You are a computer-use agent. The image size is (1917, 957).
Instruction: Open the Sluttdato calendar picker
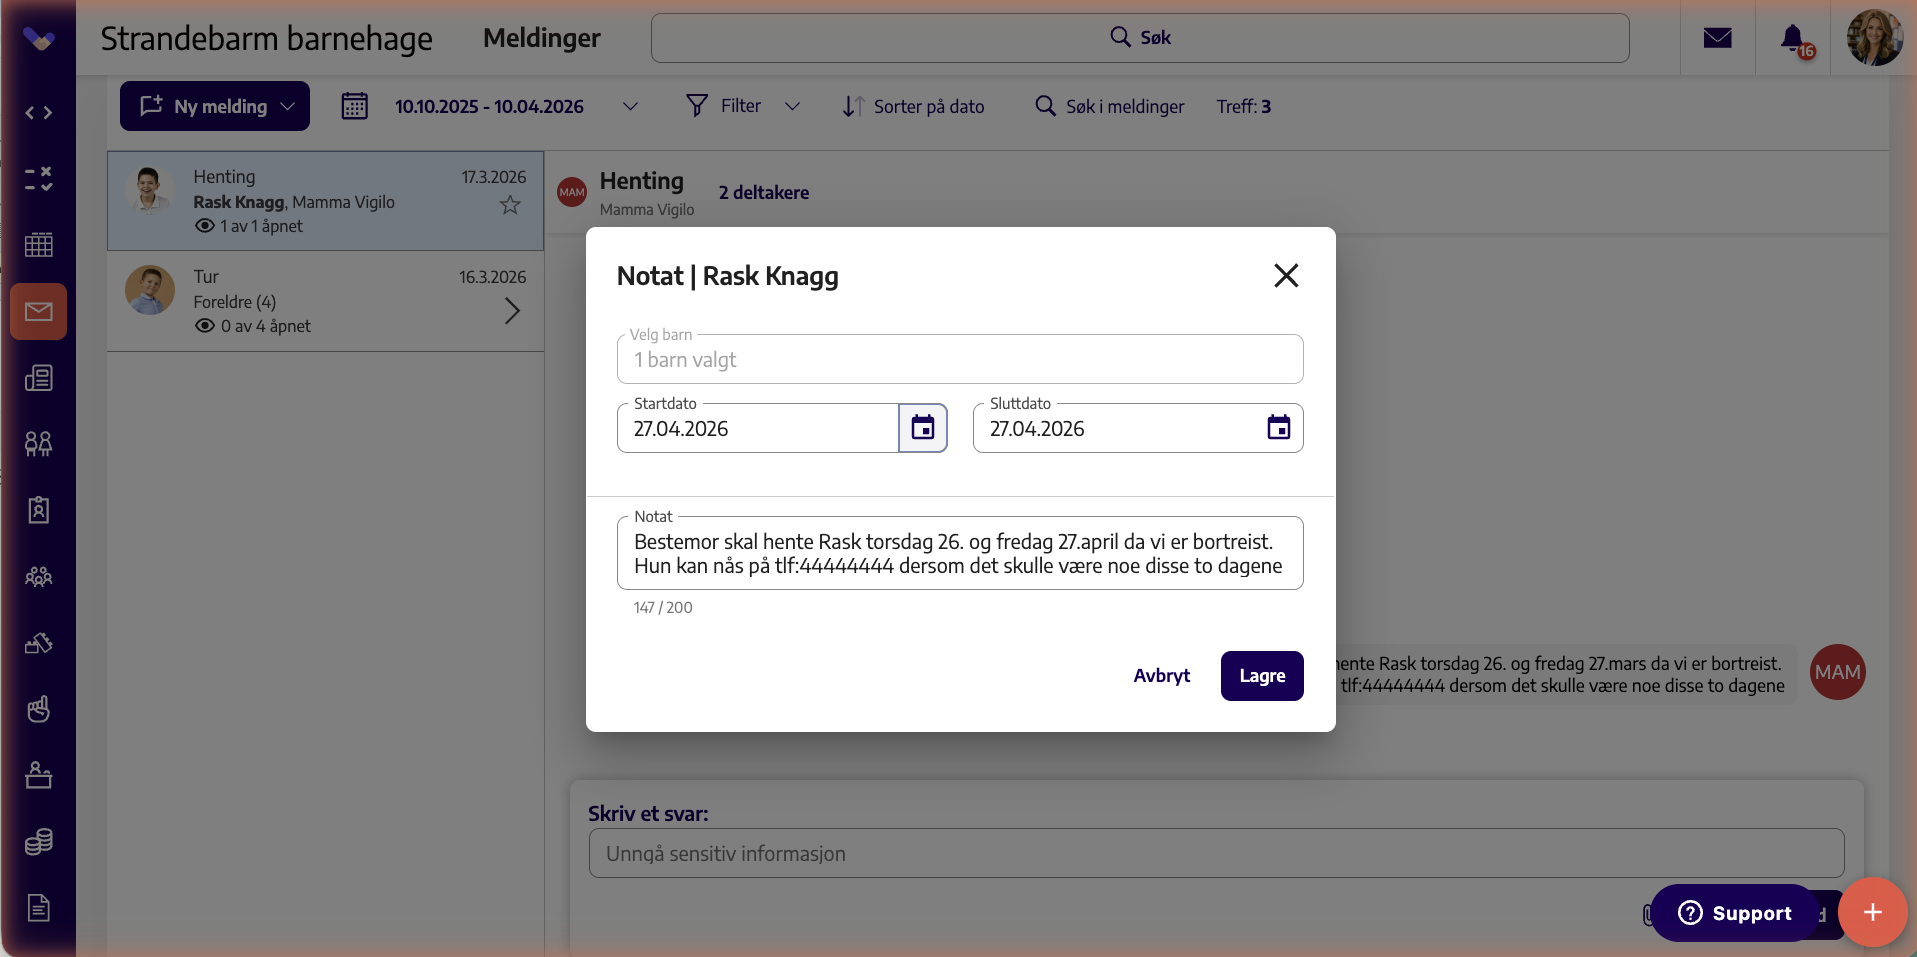tap(1278, 428)
